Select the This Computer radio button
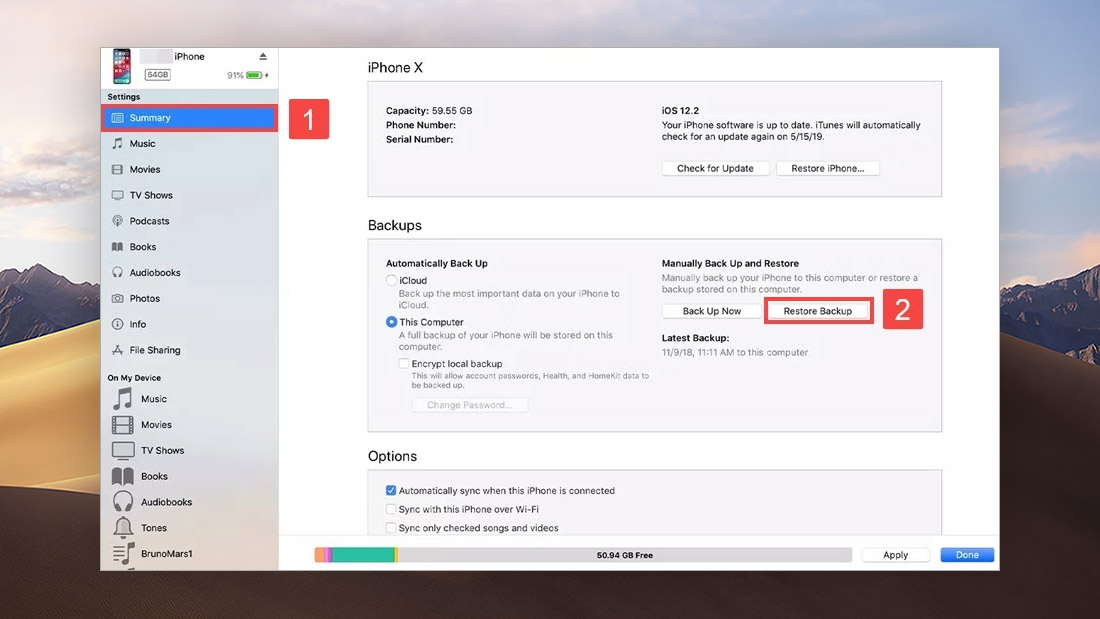This screenshot has width=1100, height=619. tap(391, 322)
